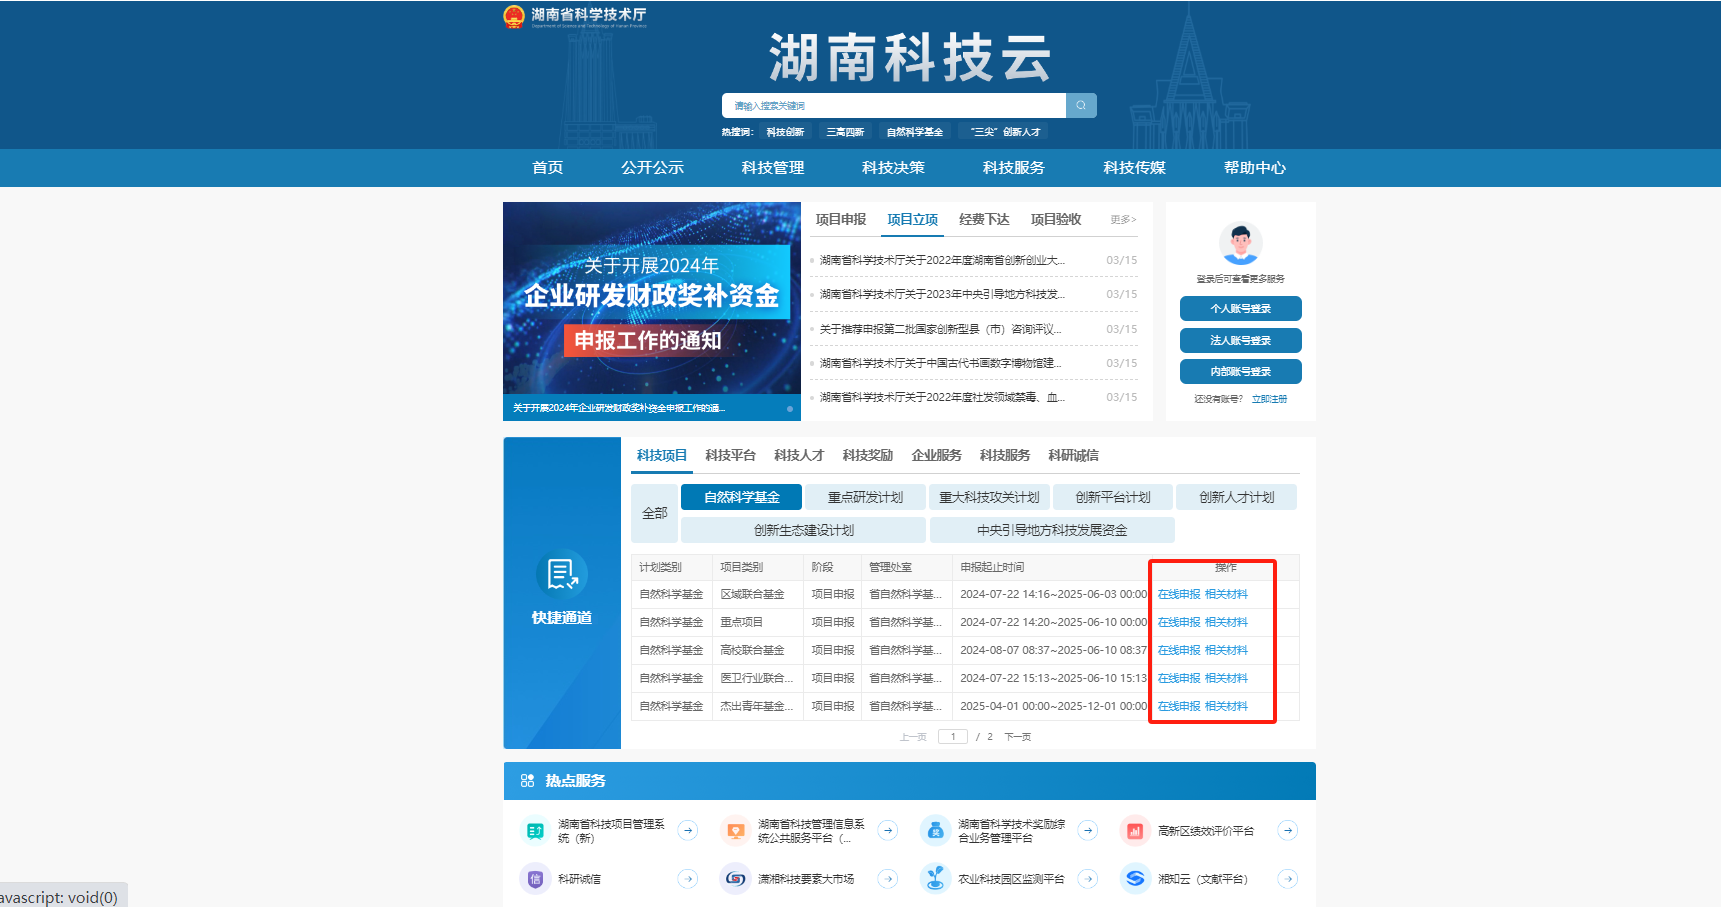Click the 科研诚信 purple shield icon
The width and height of the screenshot is (1721, 907).
(x=535, y=879)
